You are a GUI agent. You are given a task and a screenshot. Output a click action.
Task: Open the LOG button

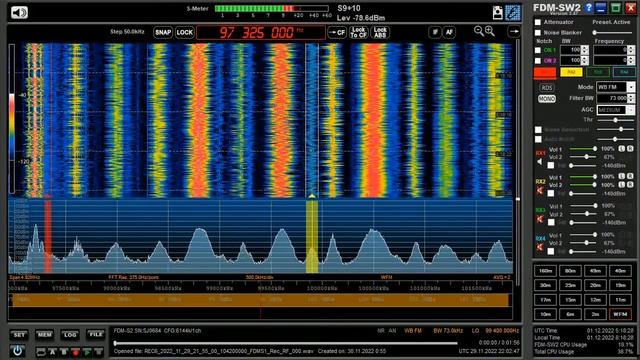coord(70,335)
